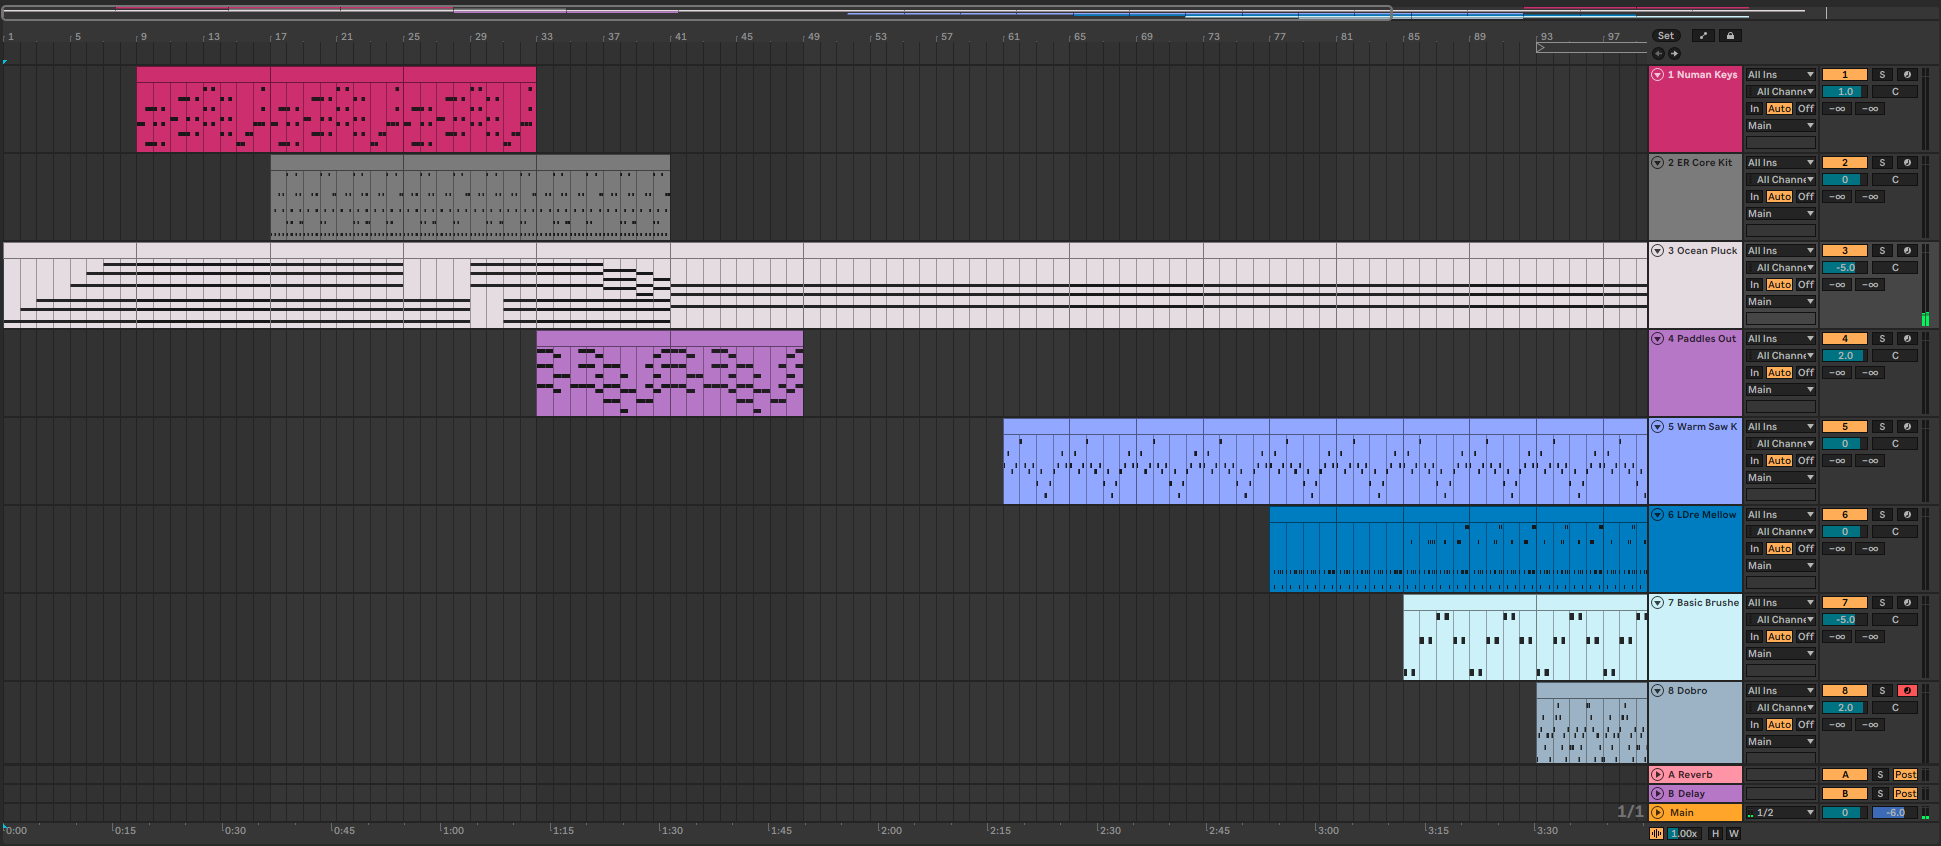Select the Main track header
1941x846 pixels.
point(1696,813)
